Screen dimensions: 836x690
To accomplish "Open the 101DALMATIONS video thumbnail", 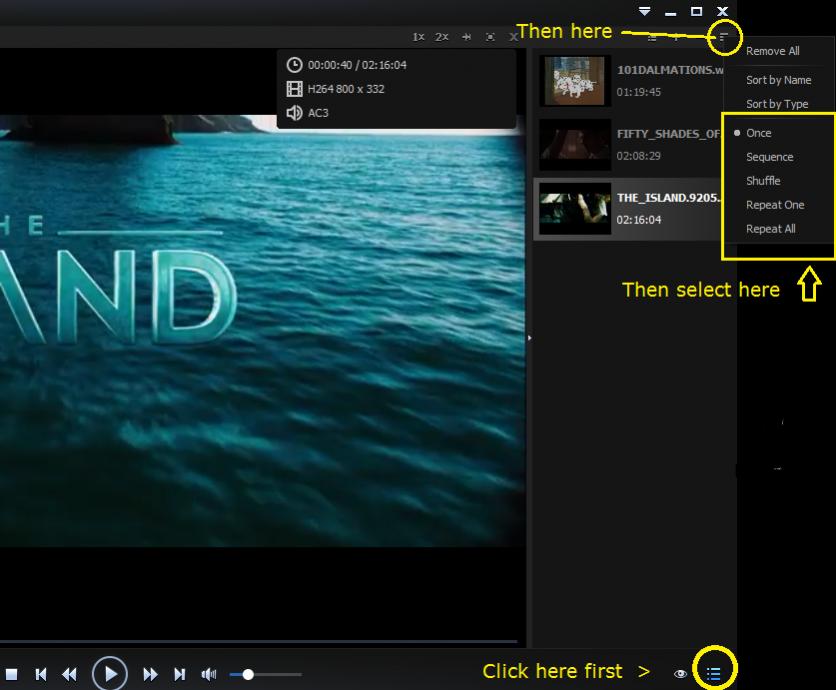I will tap(575, 81).
